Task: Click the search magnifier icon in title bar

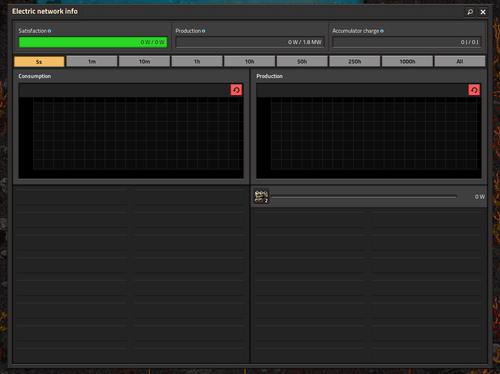Action: point(470,12)
